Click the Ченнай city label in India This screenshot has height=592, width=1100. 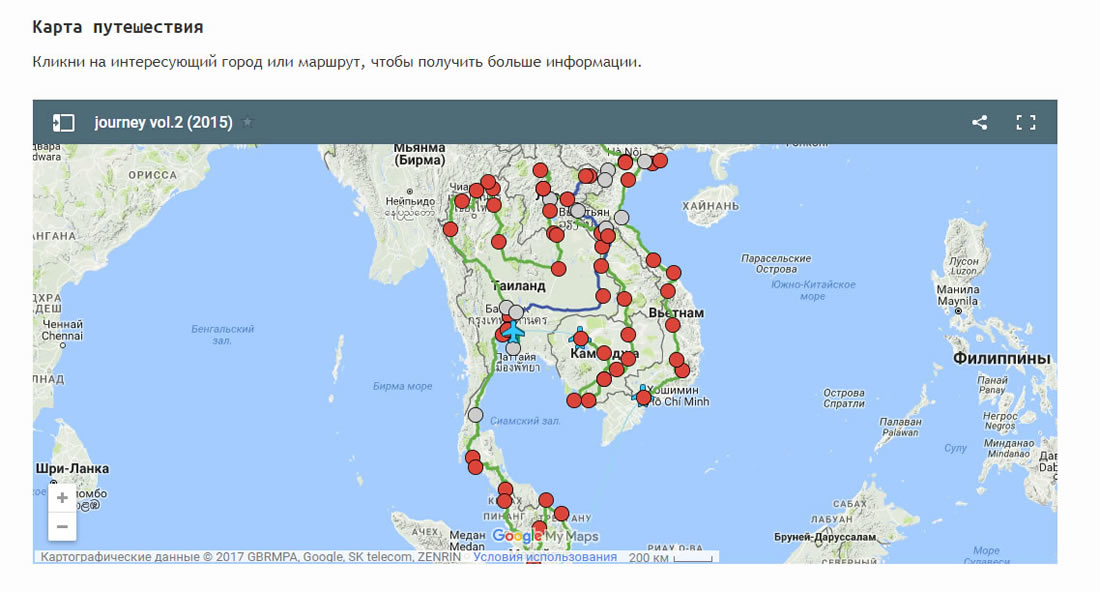61,324
